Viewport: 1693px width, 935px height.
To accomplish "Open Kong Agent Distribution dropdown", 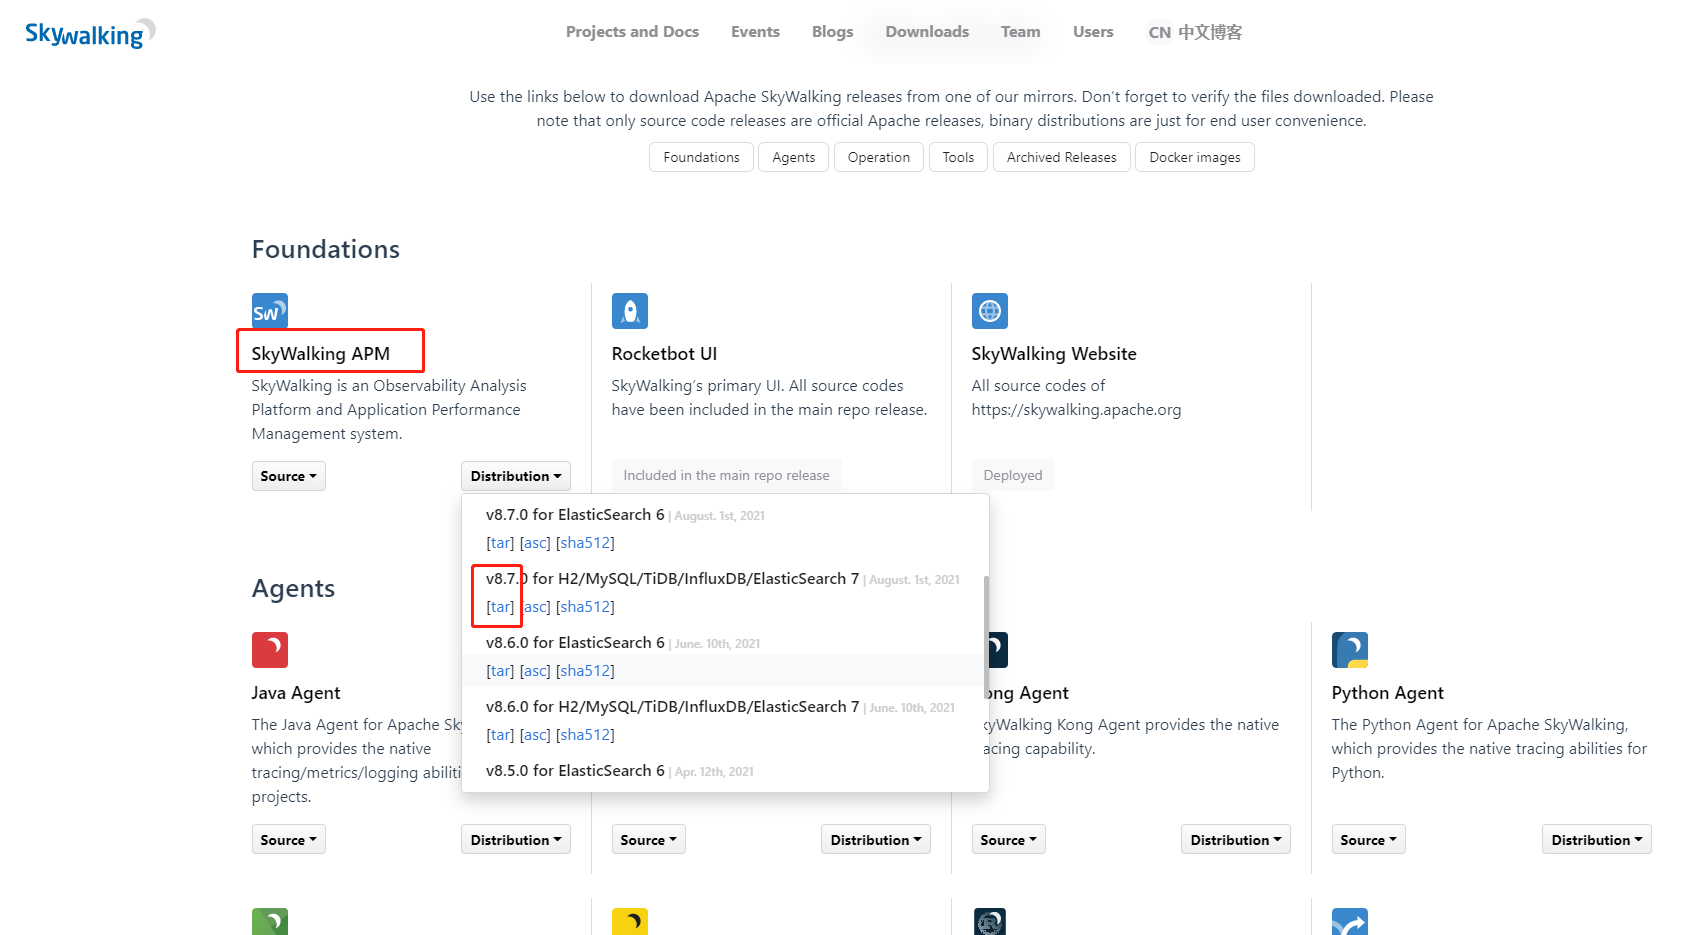I will (1236, 840).
